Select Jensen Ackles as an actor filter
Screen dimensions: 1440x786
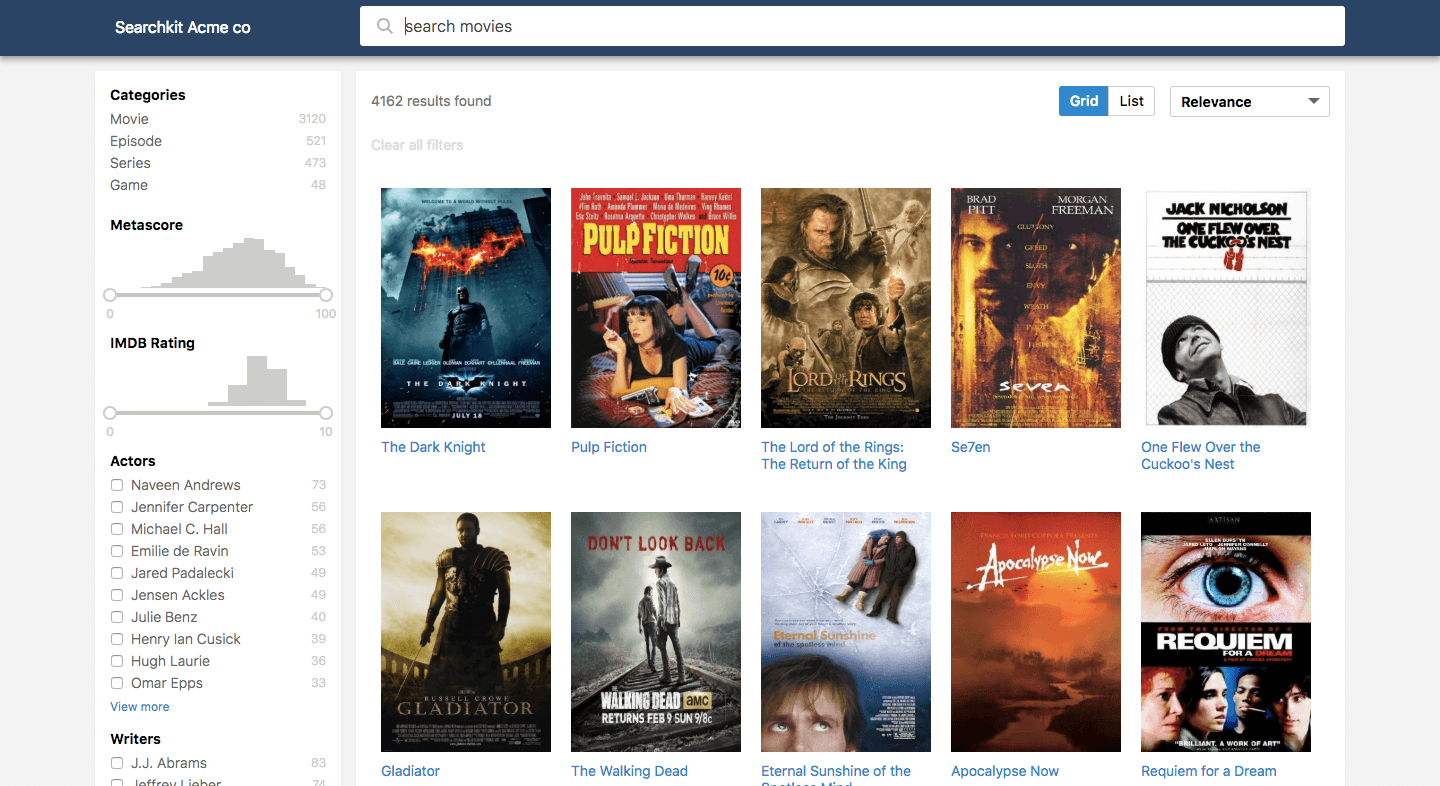click(x=116, y=595)
